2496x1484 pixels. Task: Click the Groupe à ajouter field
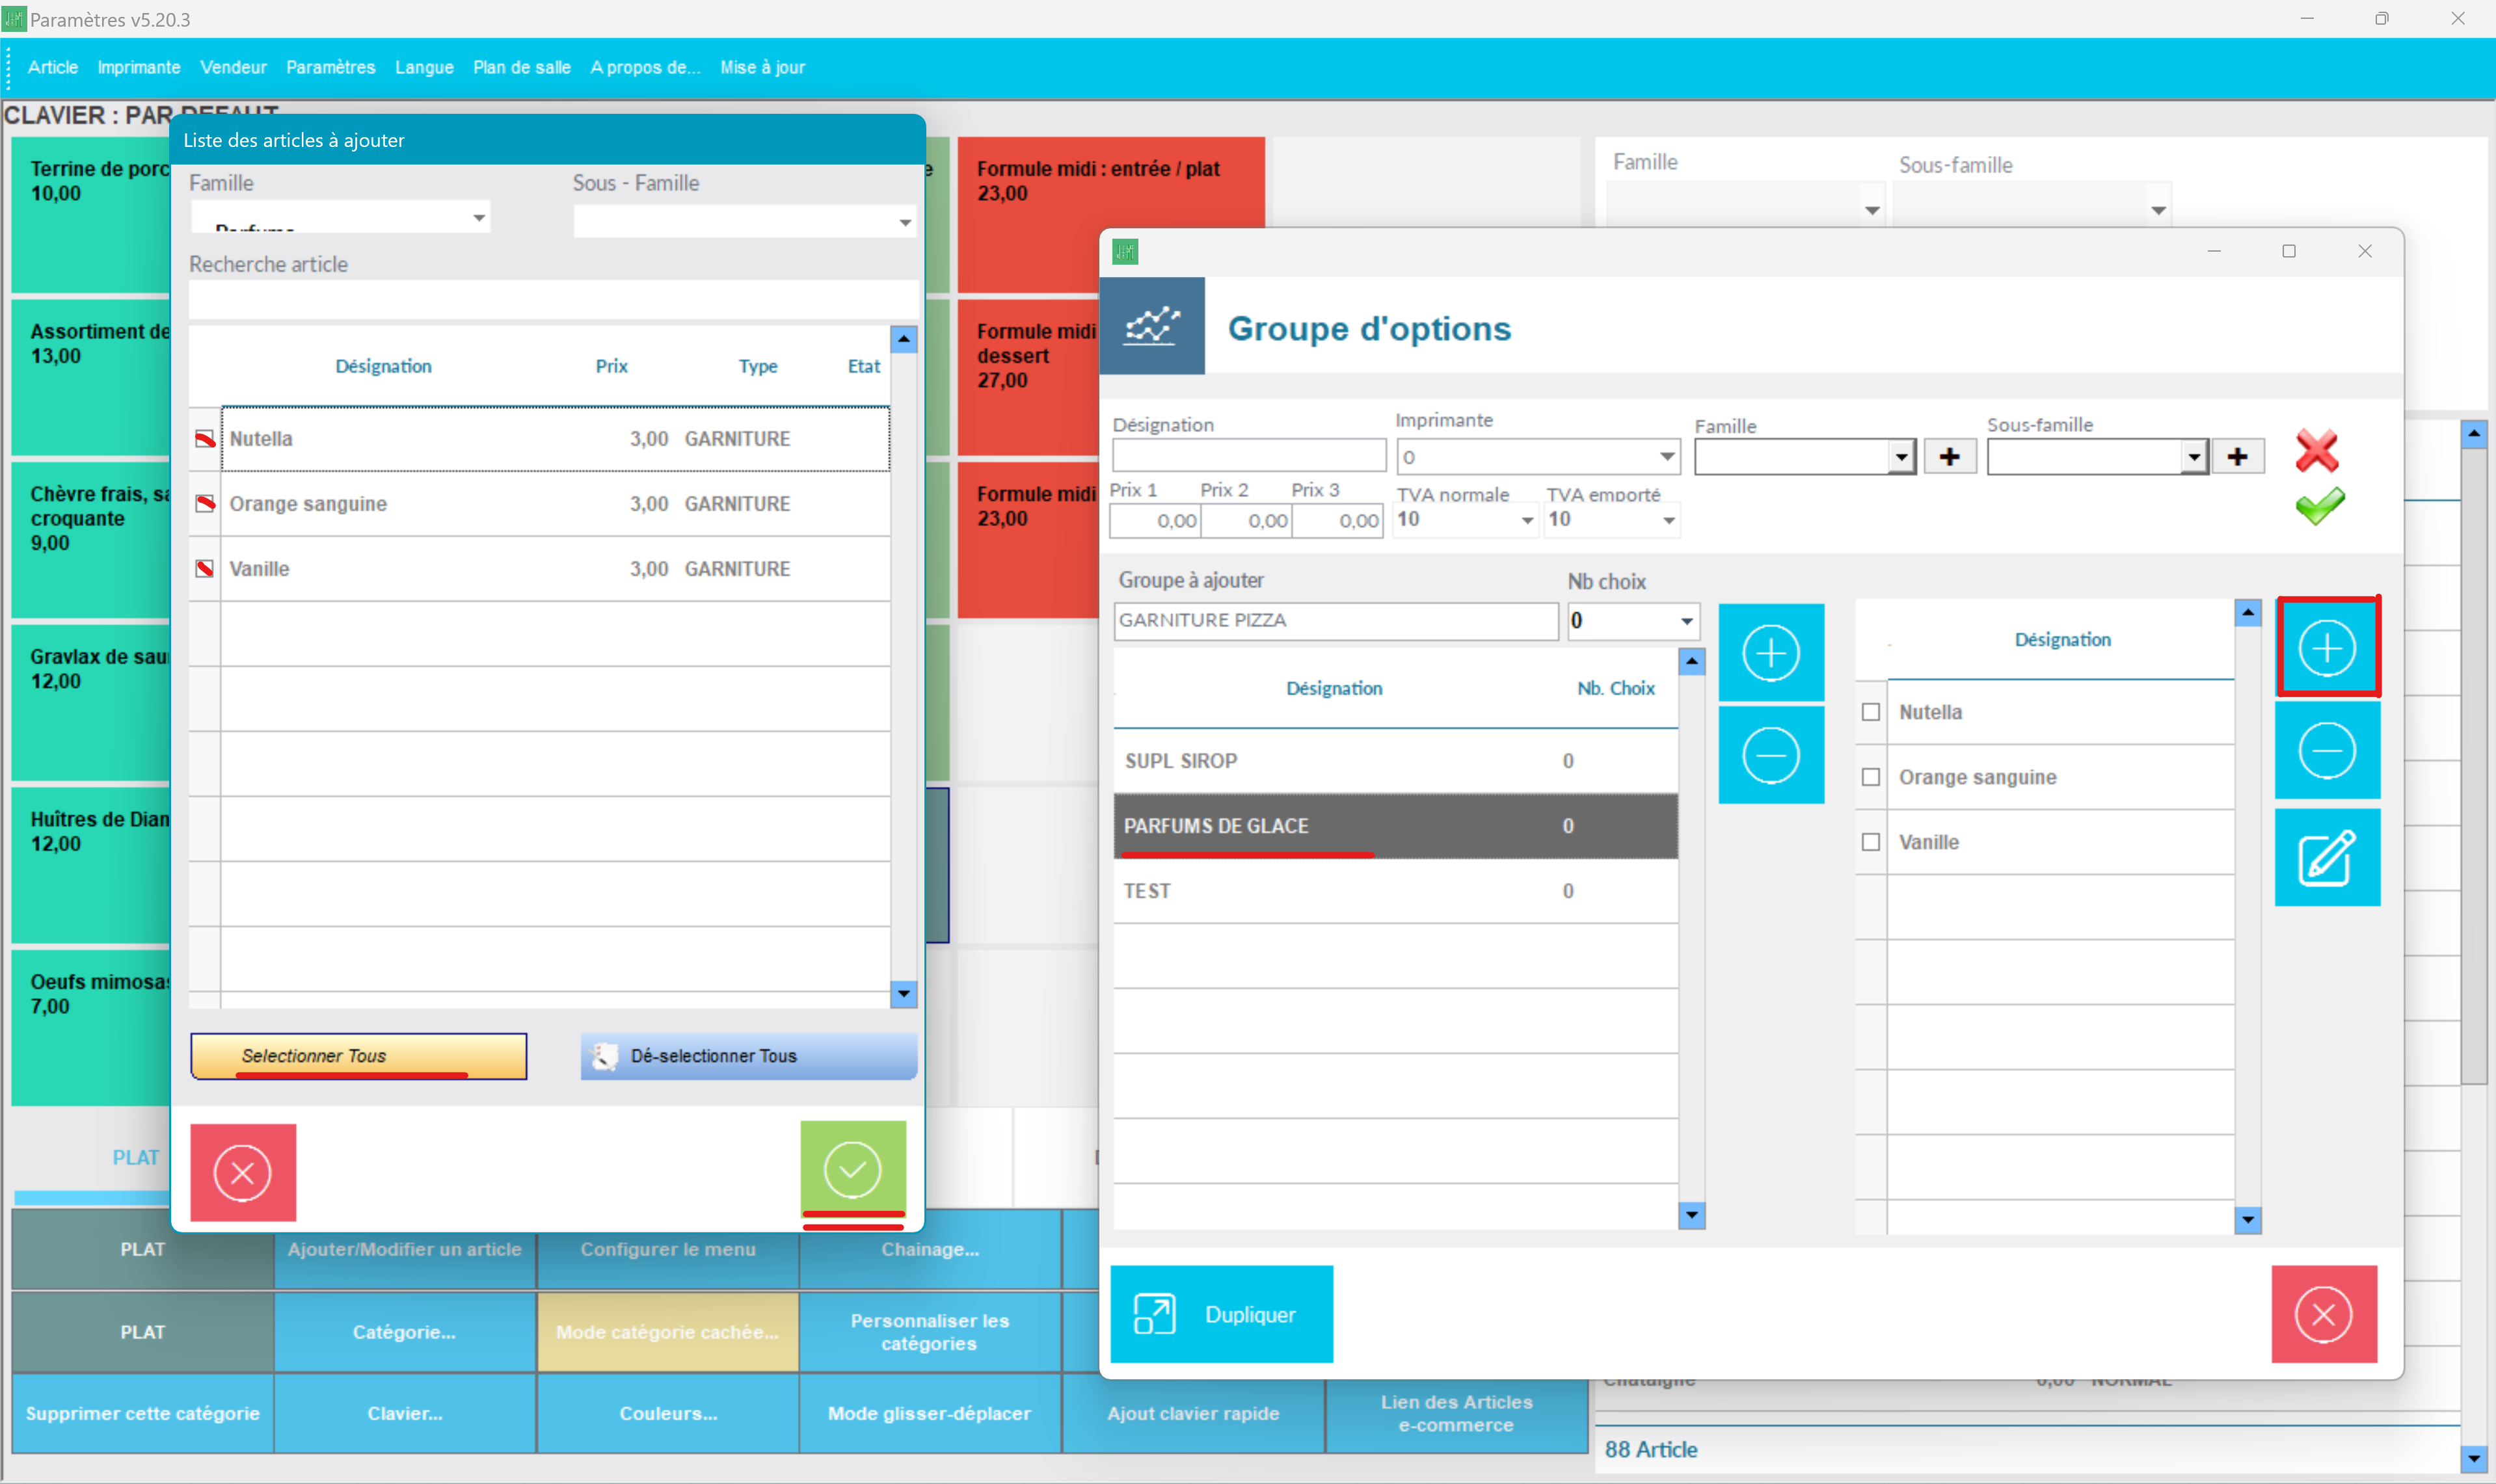tap(1336, 621)
